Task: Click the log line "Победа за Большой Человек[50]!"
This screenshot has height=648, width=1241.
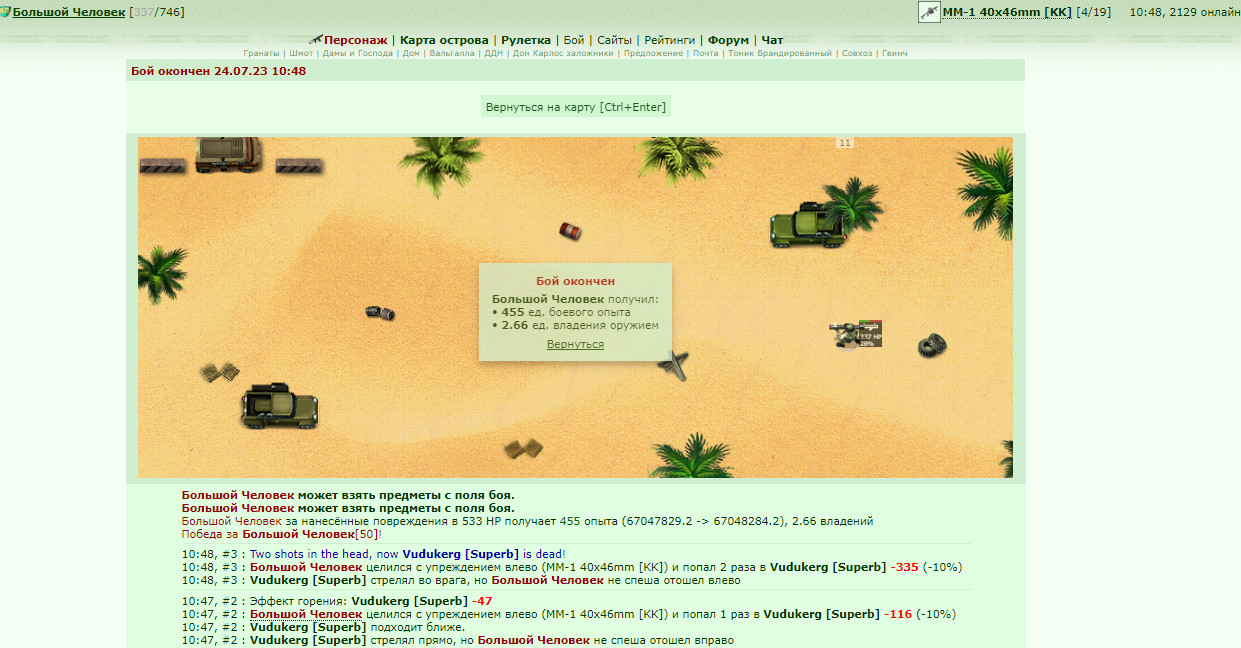Action: coord(282,534)
